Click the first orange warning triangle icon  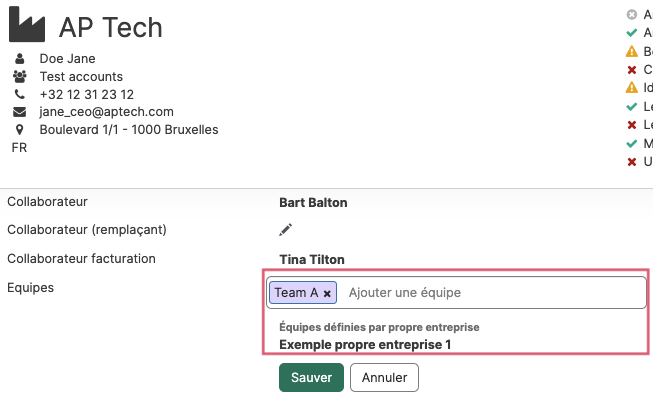point(632,51)
